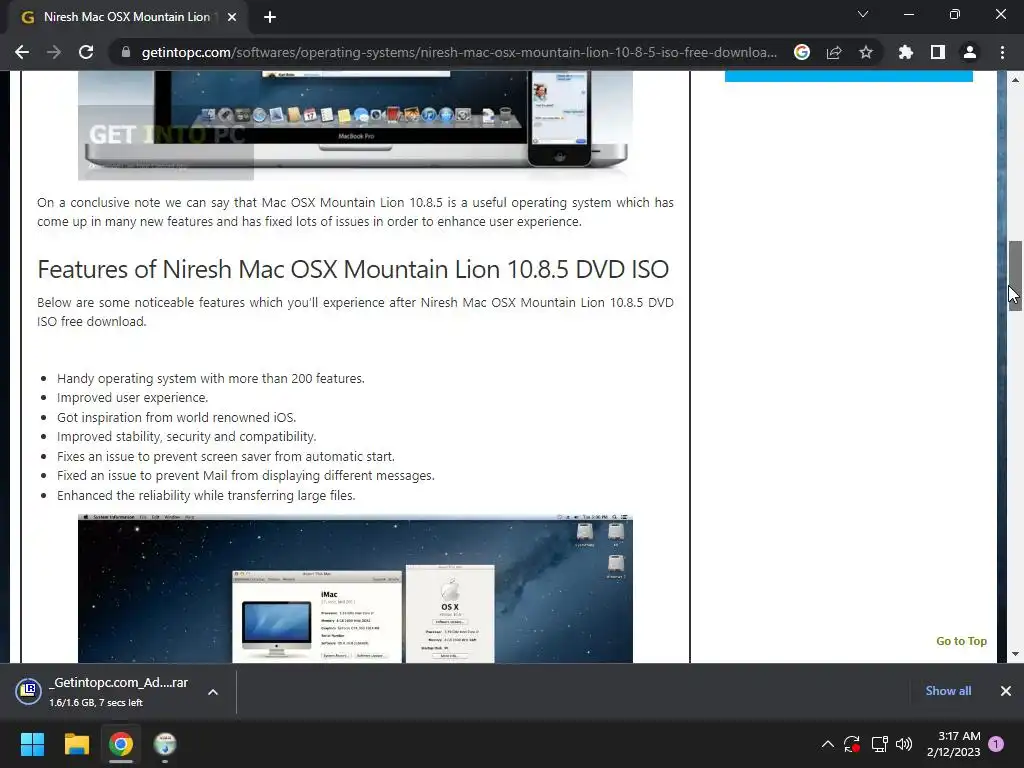Click "Got inspiration from world renowned iOS." text

pos(176,417)
